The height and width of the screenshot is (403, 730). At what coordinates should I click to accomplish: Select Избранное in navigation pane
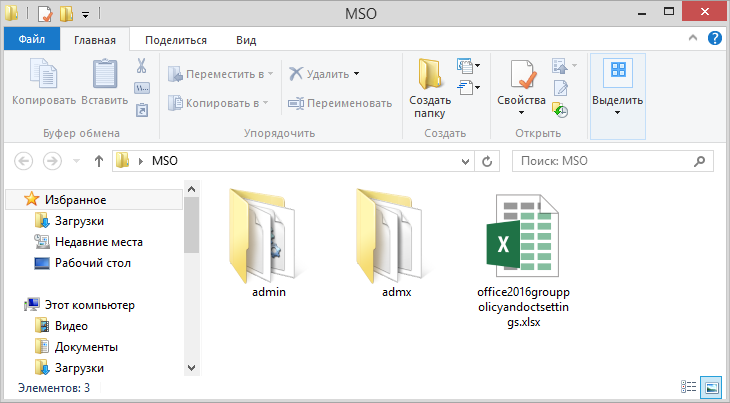94,200
